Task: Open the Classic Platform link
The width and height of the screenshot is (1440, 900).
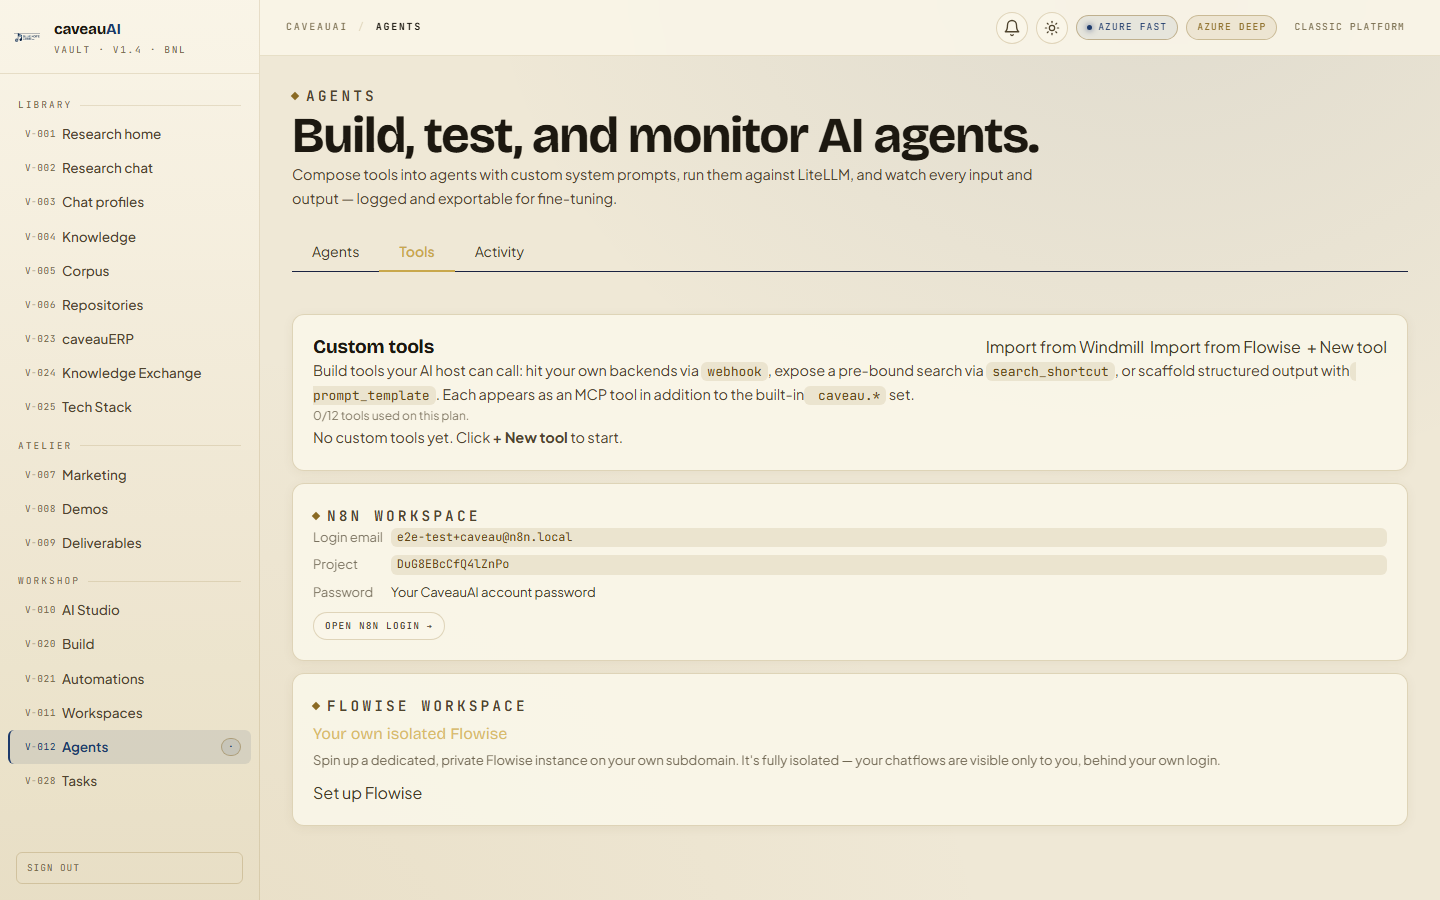Action: click(1349, 27)
